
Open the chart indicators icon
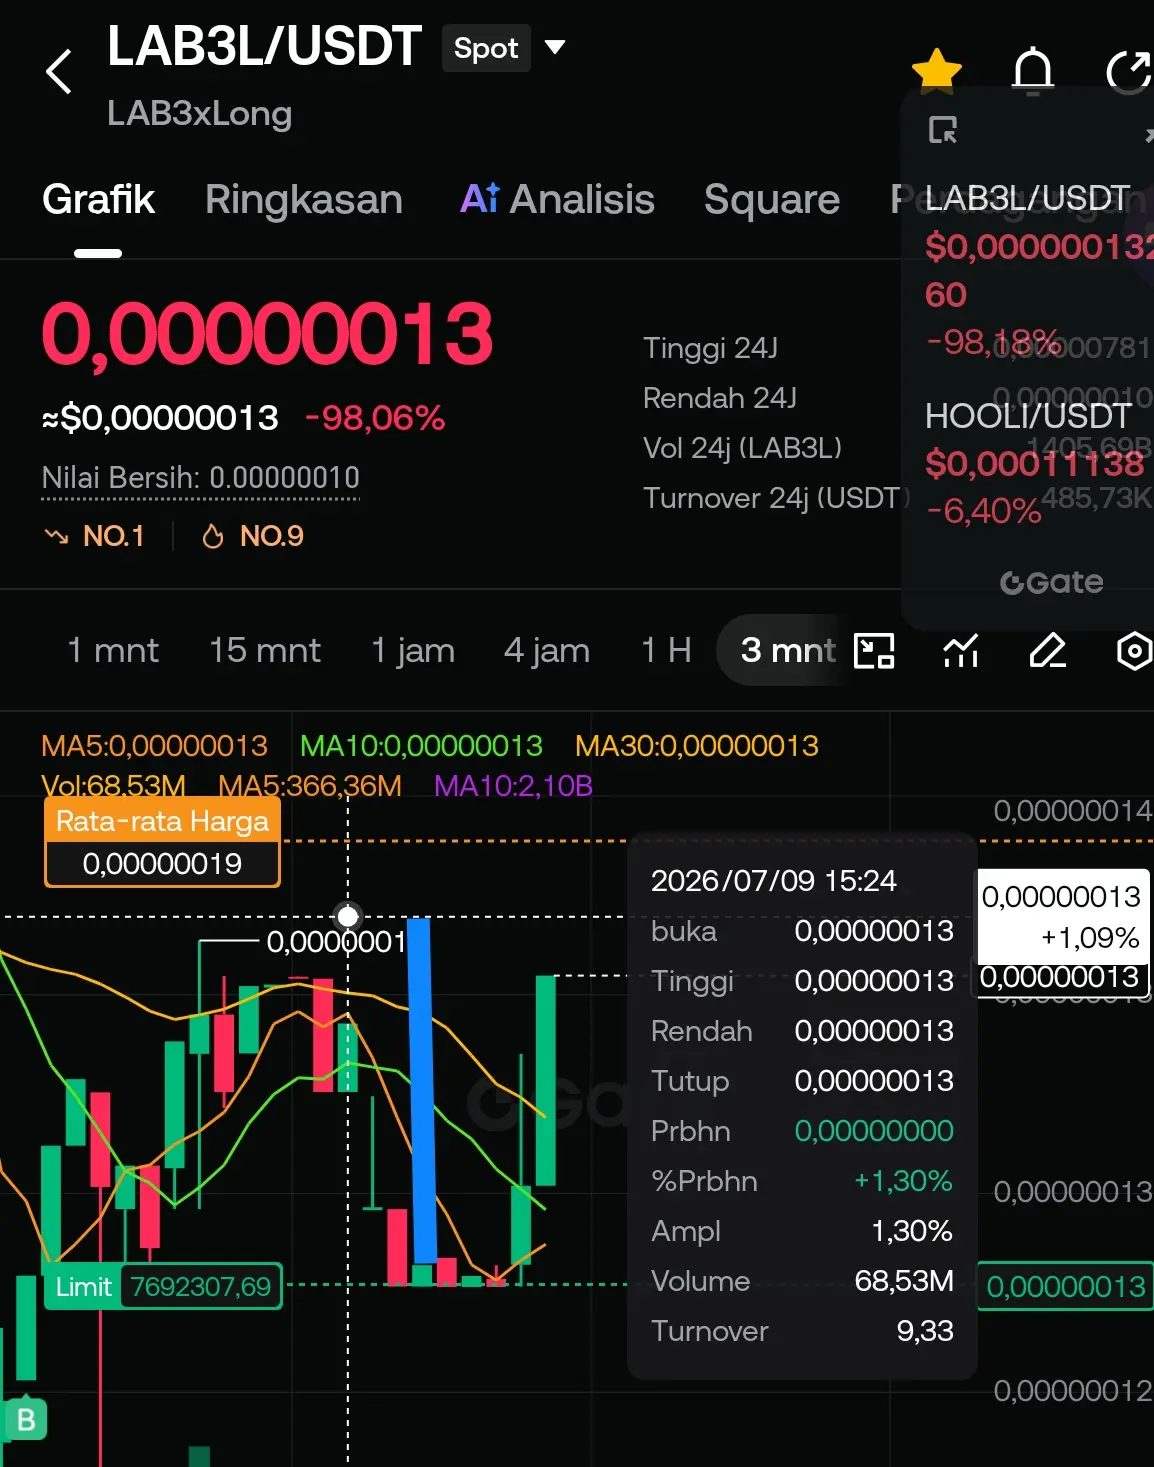[961, 651]
